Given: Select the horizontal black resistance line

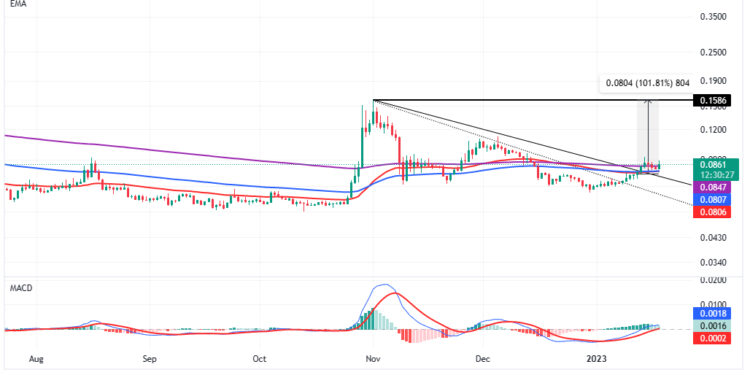Looking at the screenshot, I should pos(533,100).
